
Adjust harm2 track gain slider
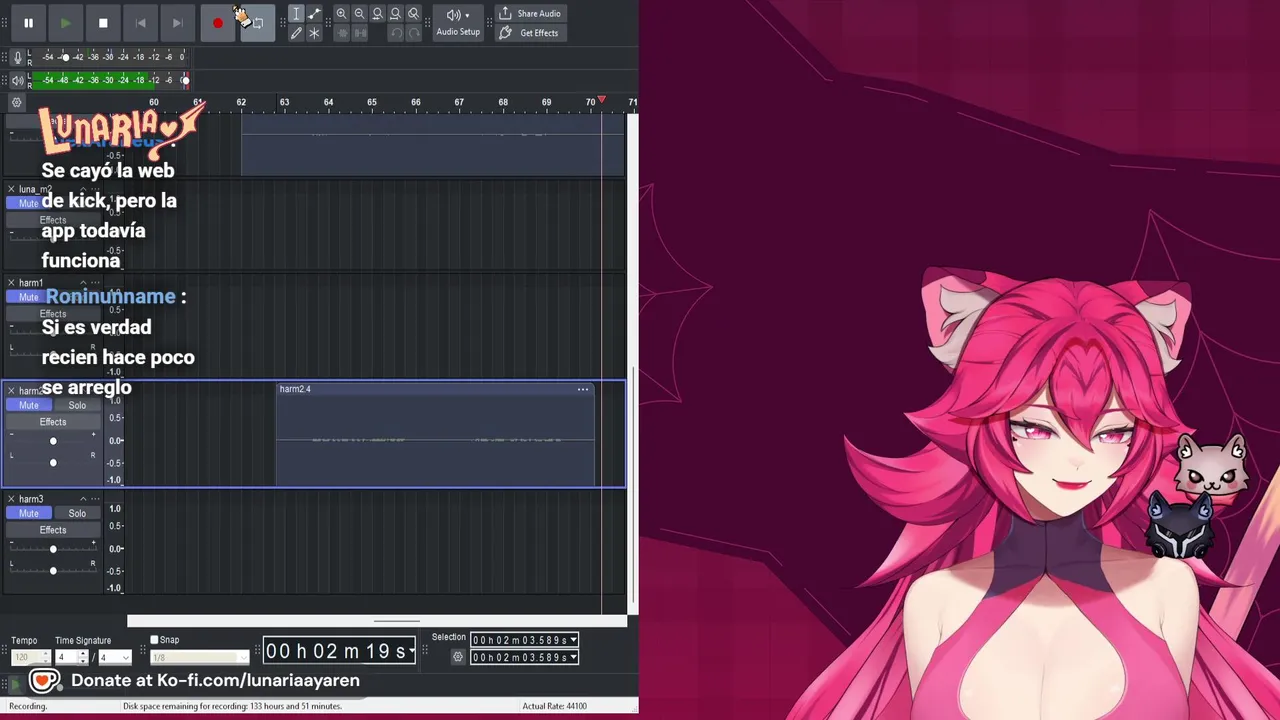coord(53,441)
